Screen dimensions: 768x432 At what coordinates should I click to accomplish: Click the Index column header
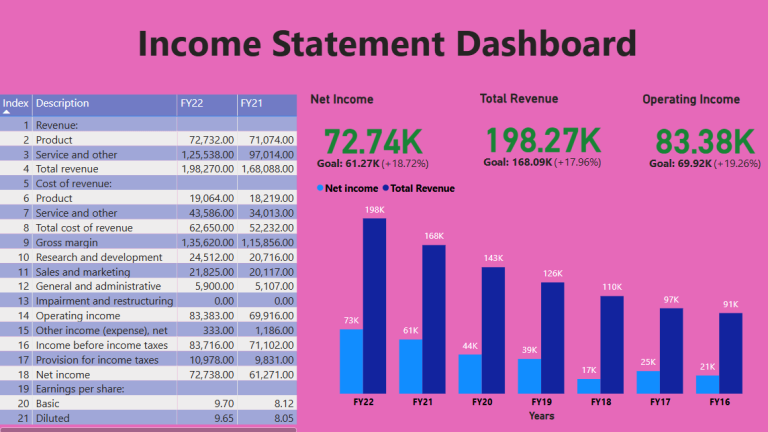15,102
